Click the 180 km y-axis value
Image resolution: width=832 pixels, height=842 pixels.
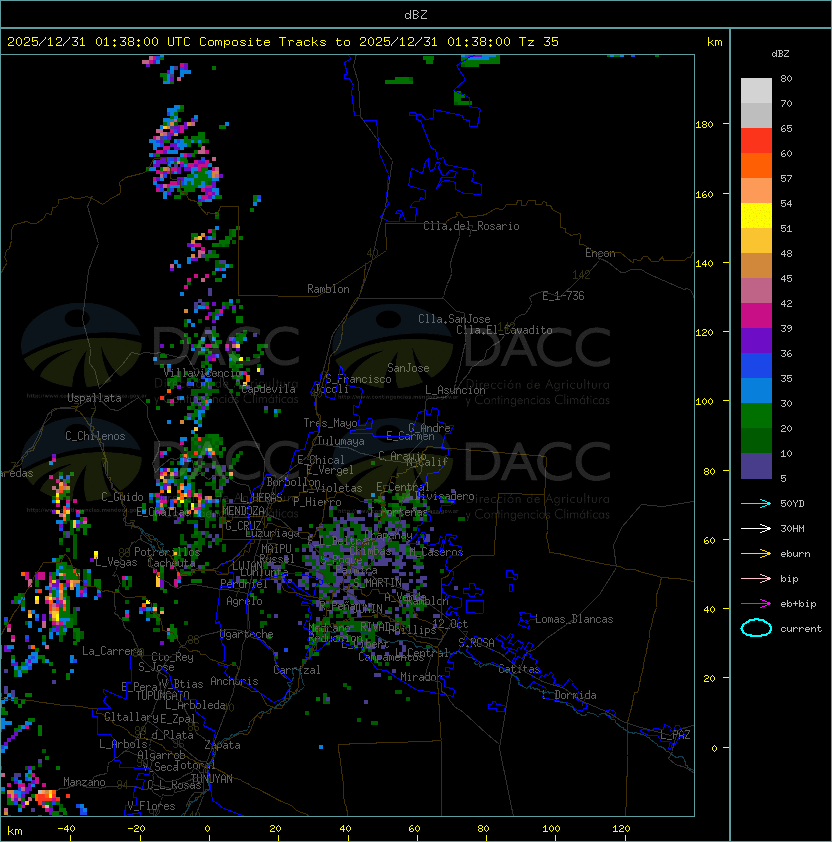click(704, 125)
